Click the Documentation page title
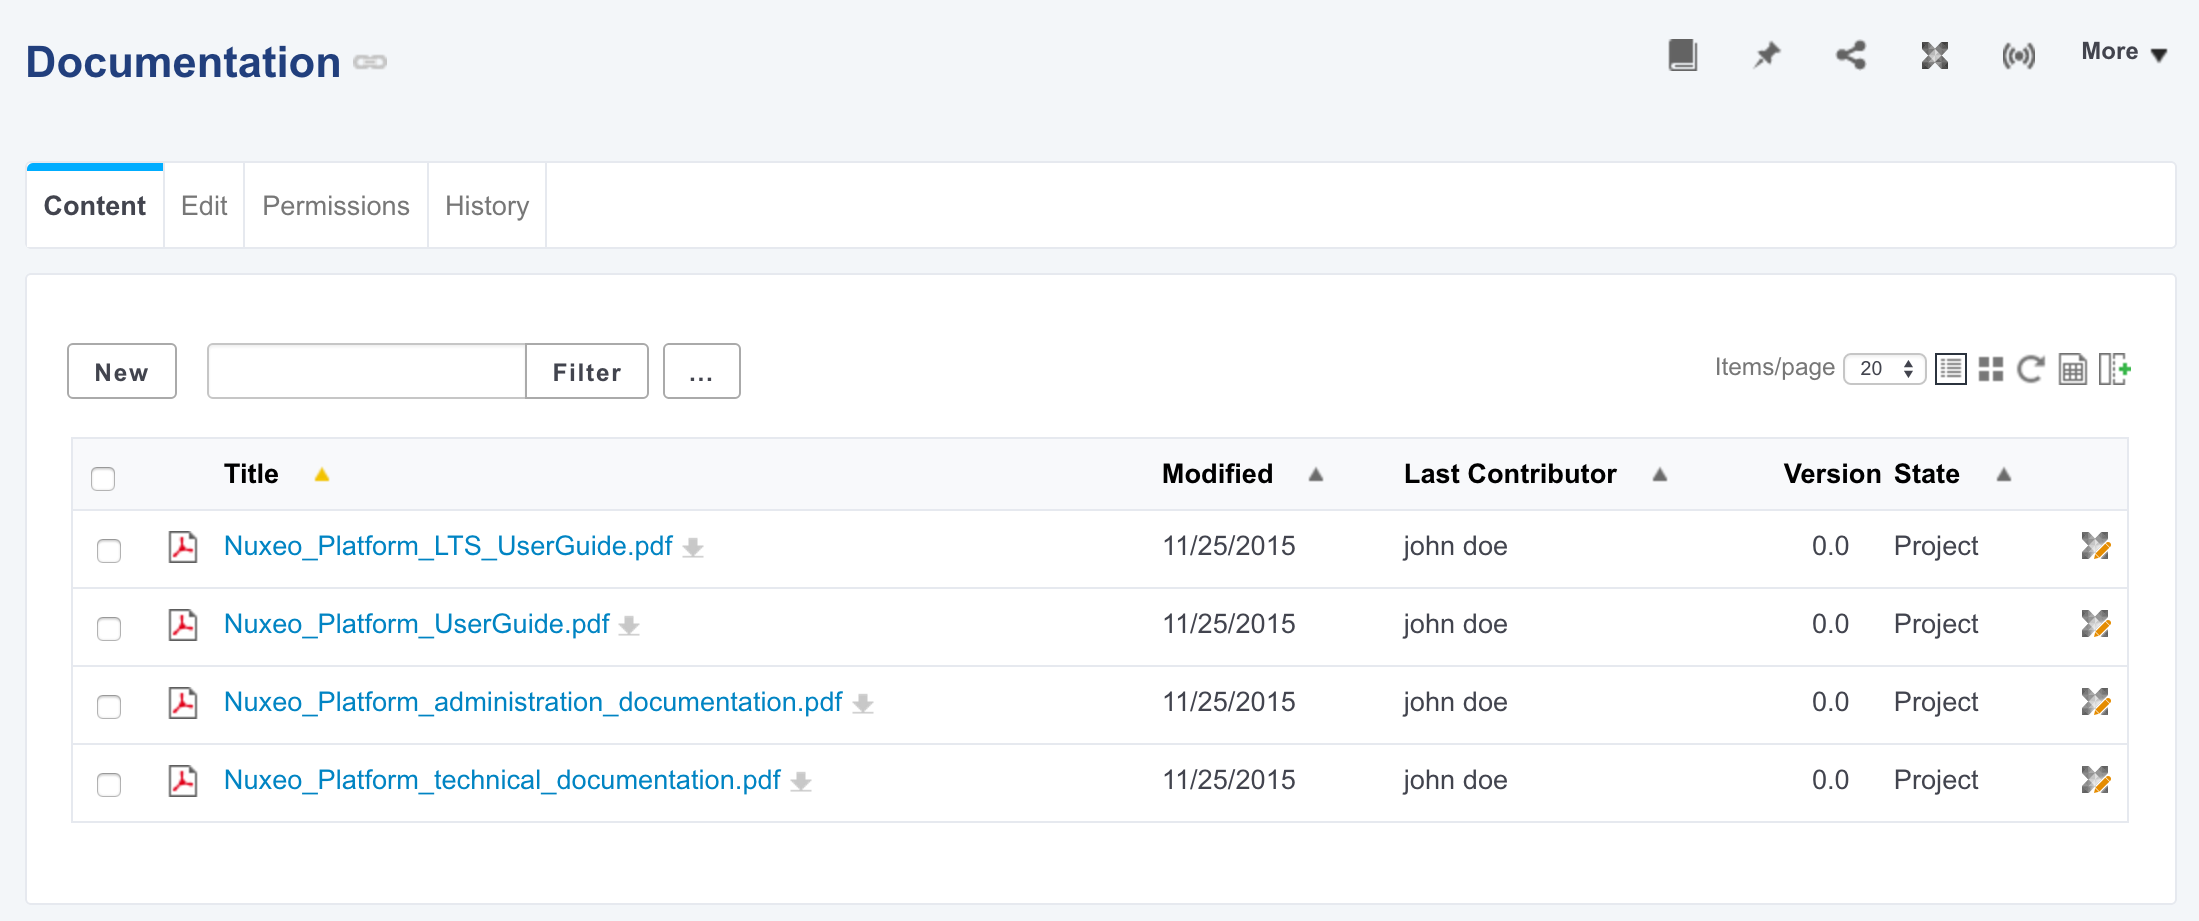The width and height of the screenshot is (2199, 921). pos(183,62)
